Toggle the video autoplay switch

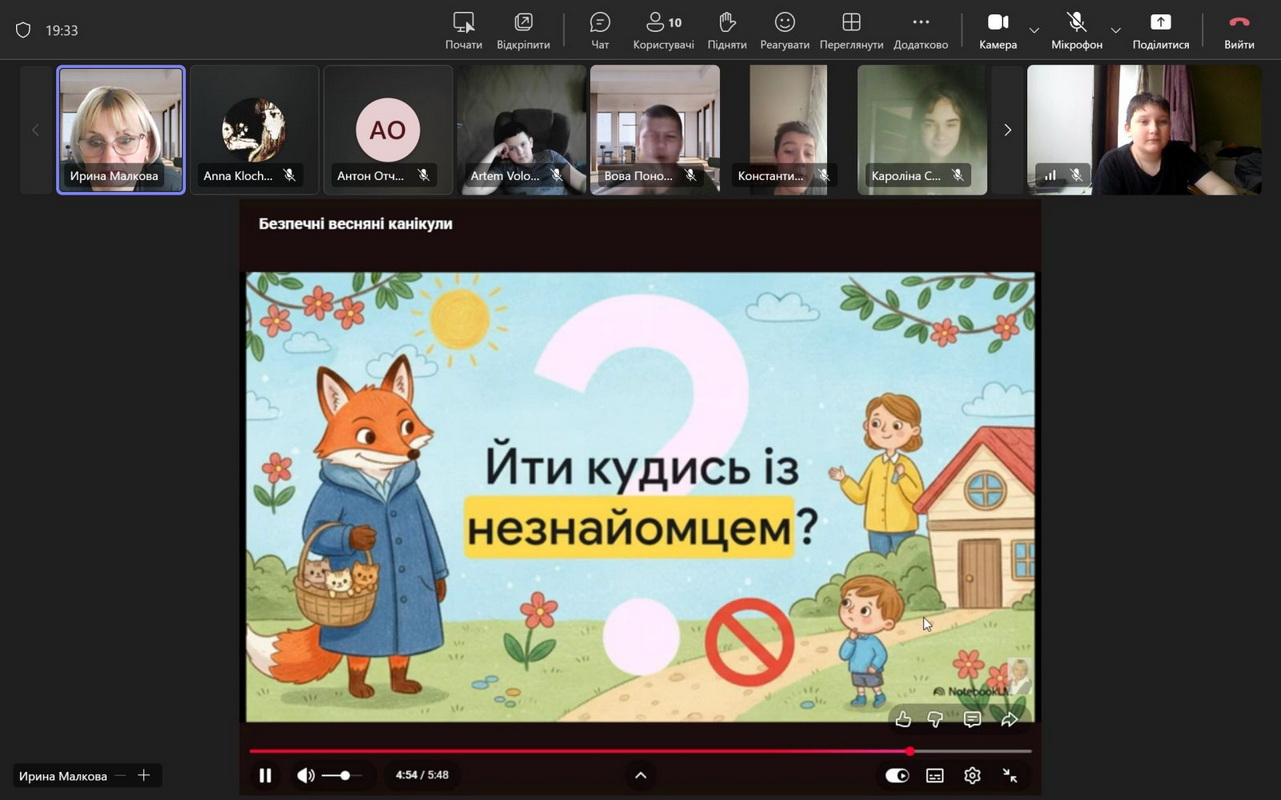[897, 775]
